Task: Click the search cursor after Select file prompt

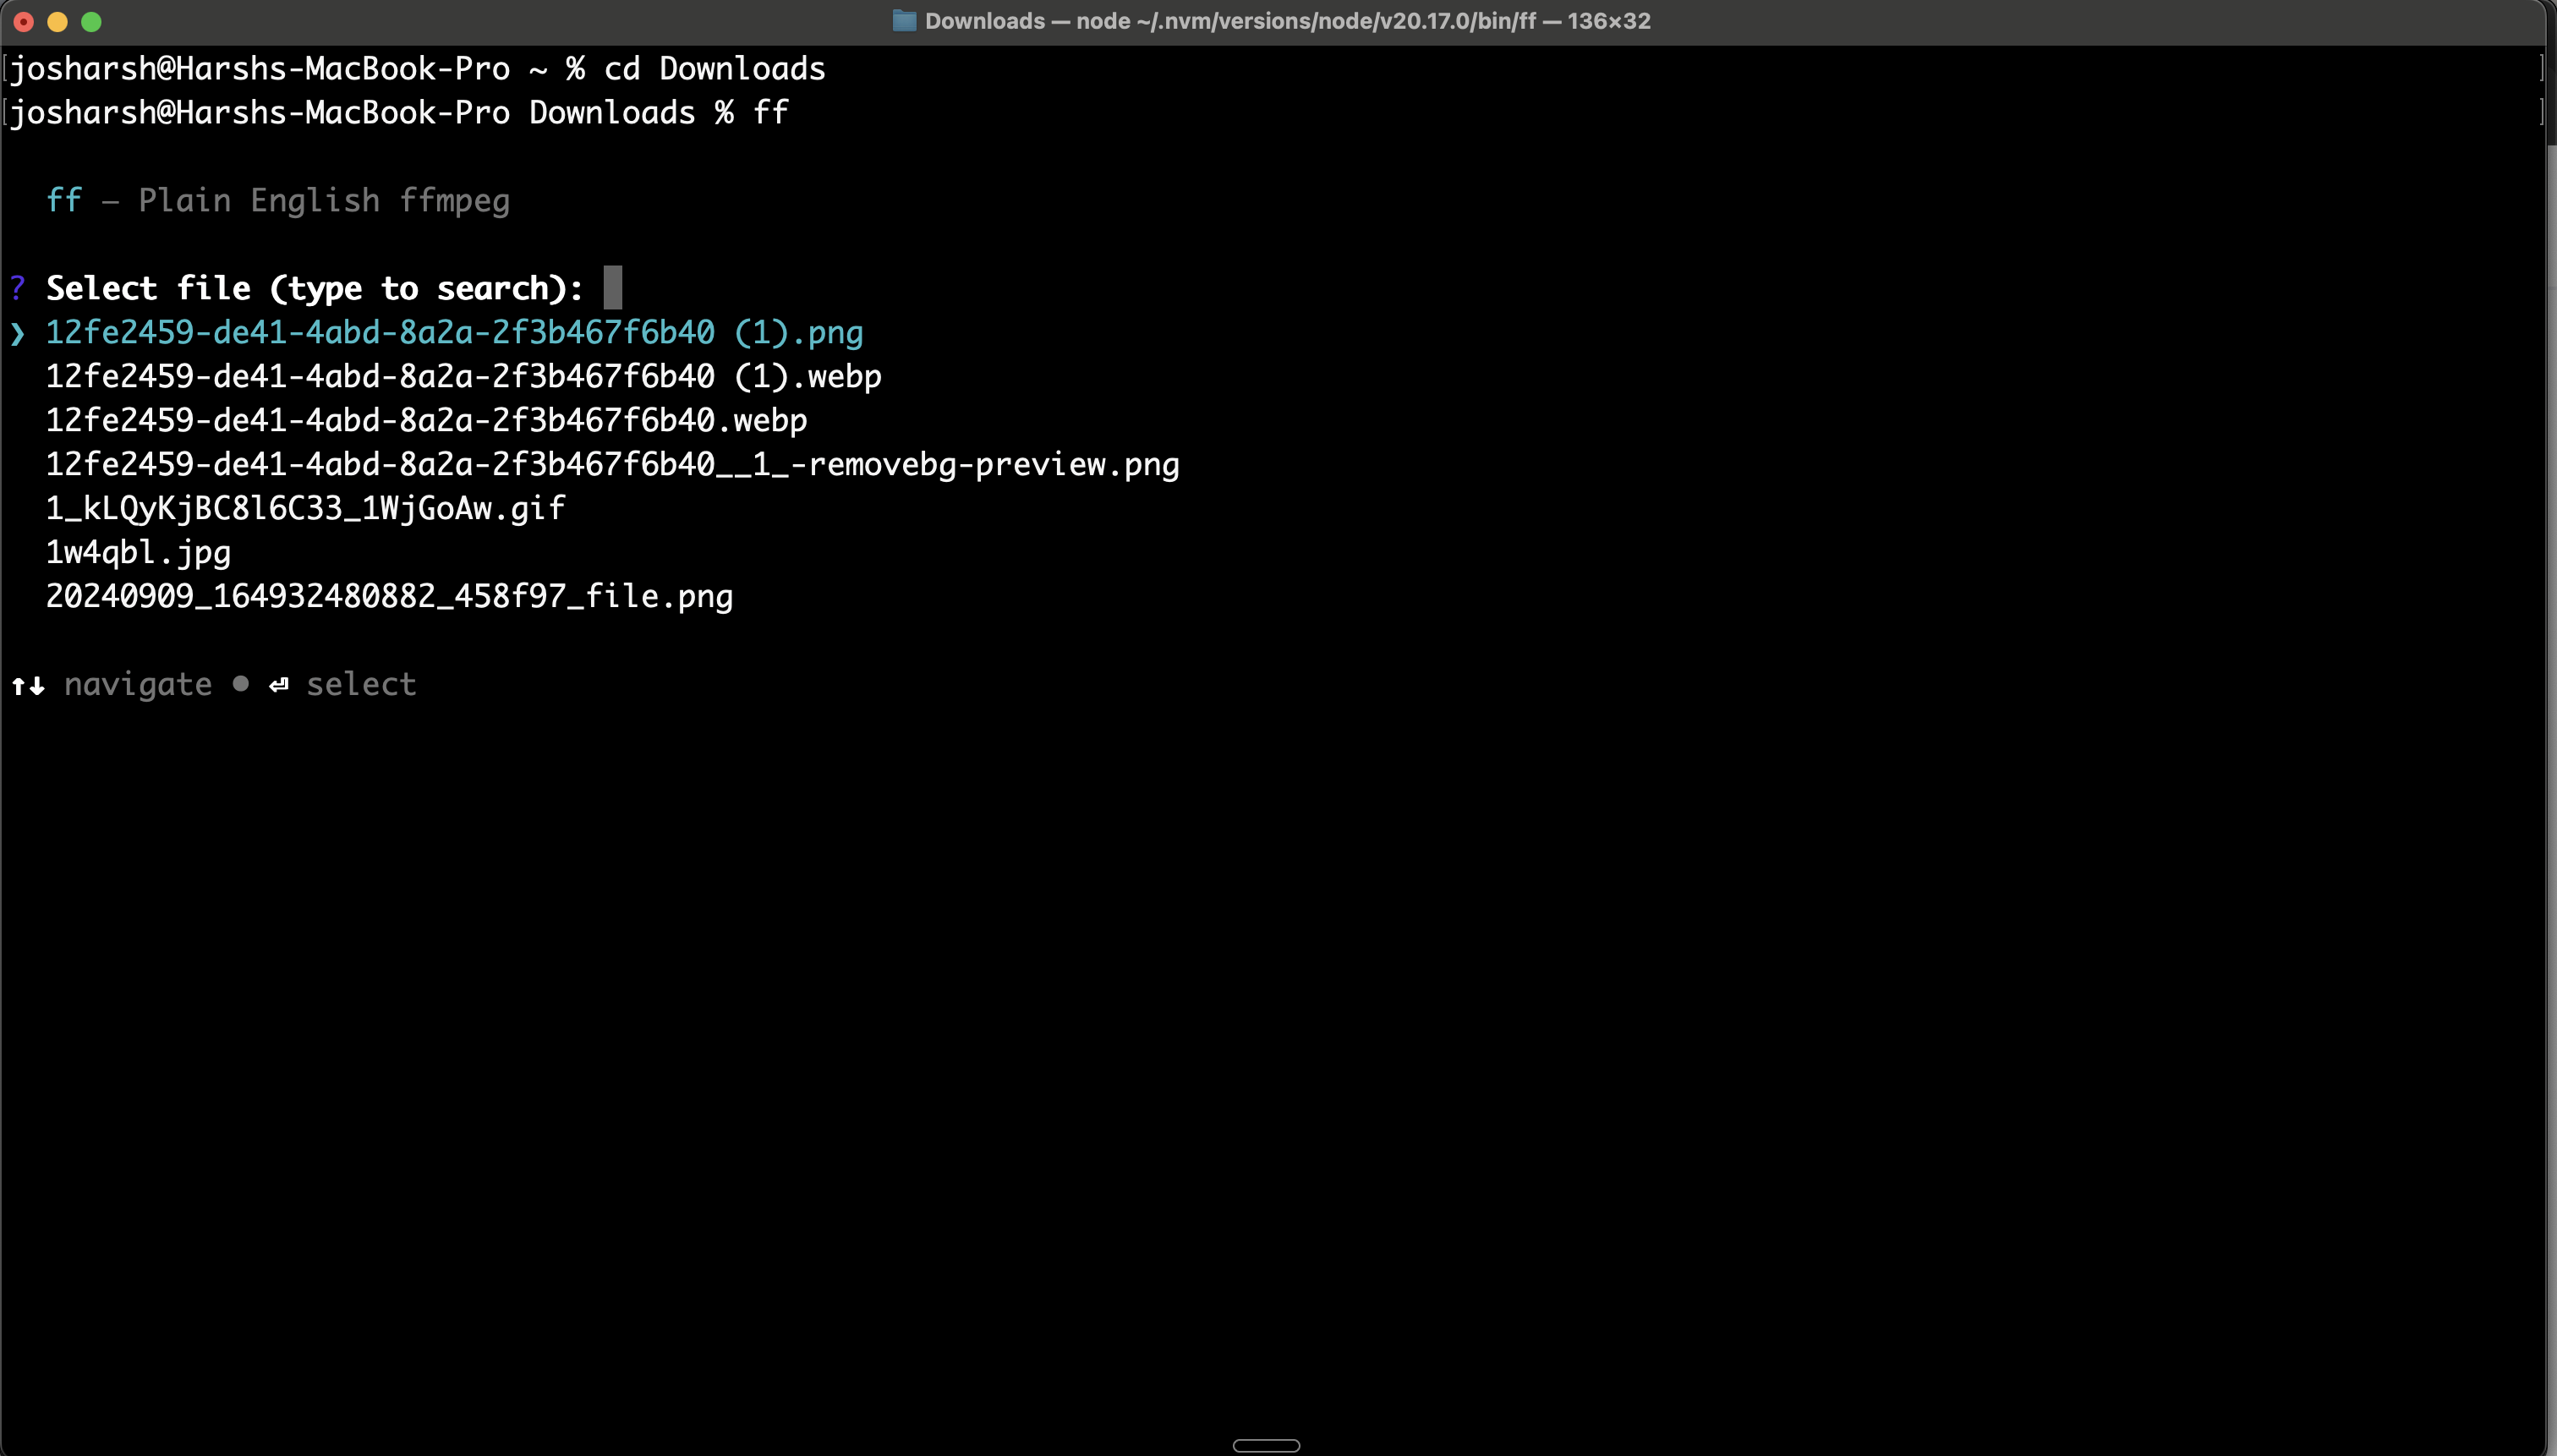Action: (x=613, y=289)
